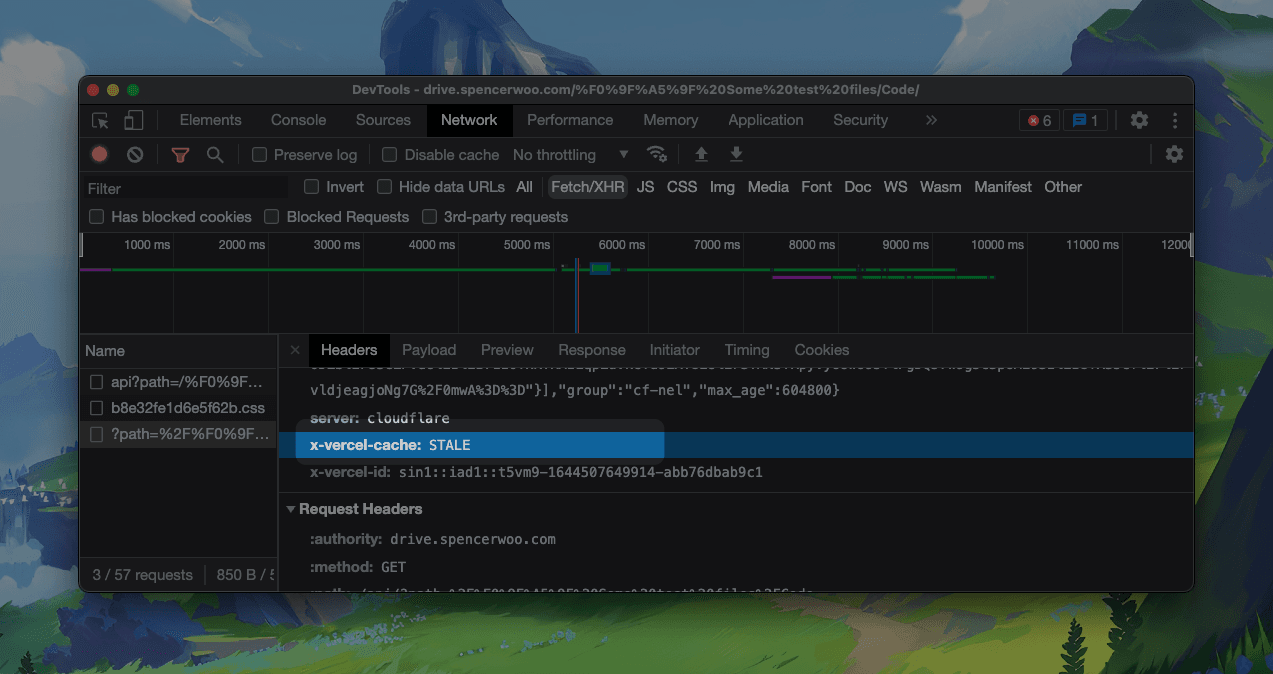The height and width of the screenshot is (674, 1273).
Task: Import HAR file with upload arrow
Action: tap(701, 154)
